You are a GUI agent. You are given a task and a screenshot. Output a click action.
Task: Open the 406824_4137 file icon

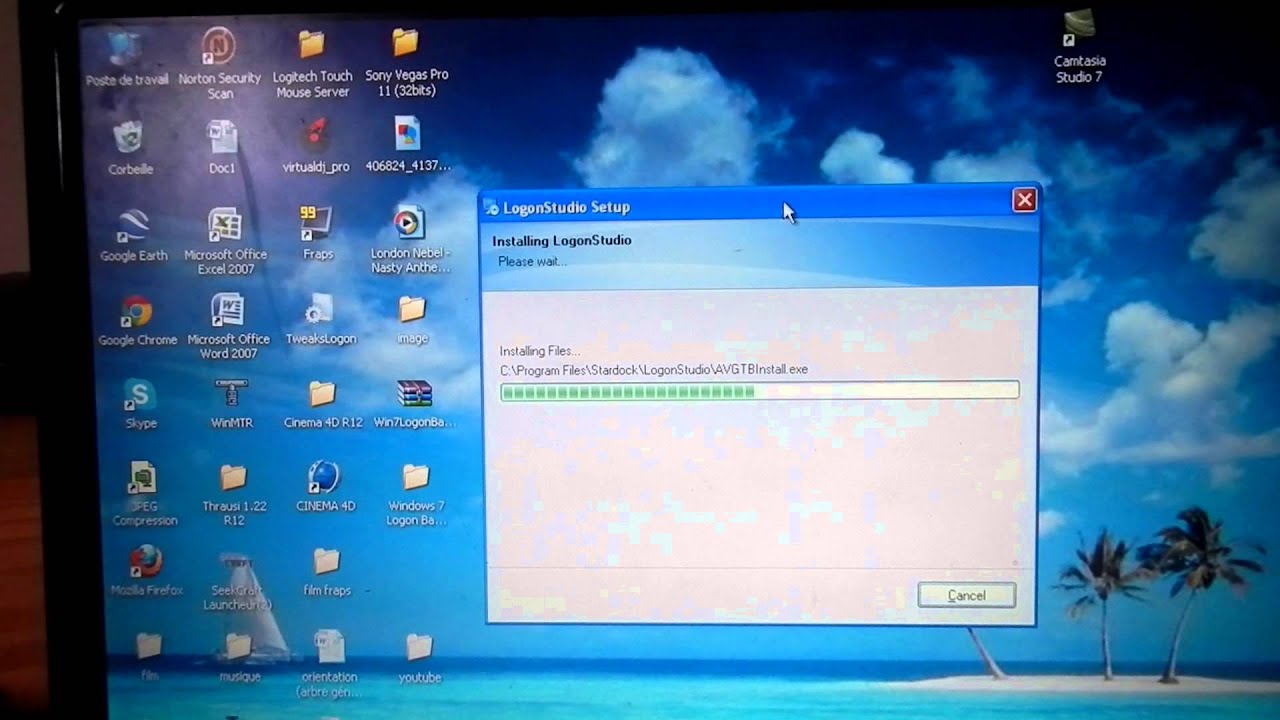407,135
